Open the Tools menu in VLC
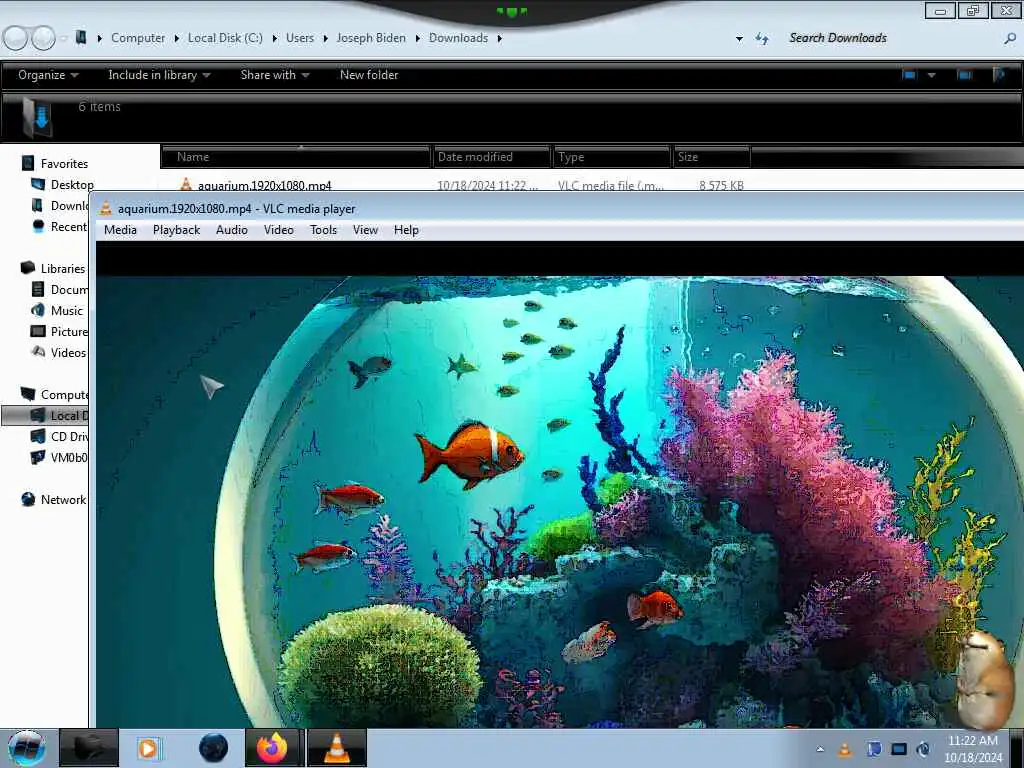 coord(323,230)
